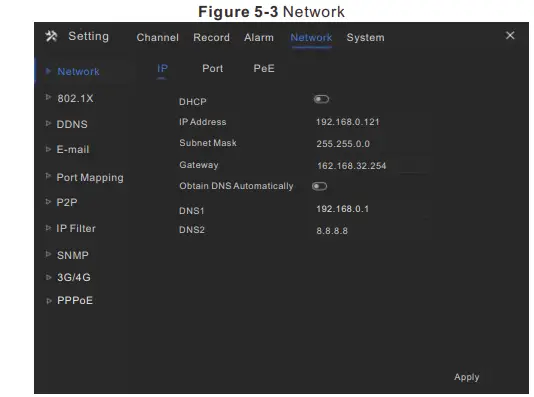Click the DNS2 label

click(x=192, y=230)
